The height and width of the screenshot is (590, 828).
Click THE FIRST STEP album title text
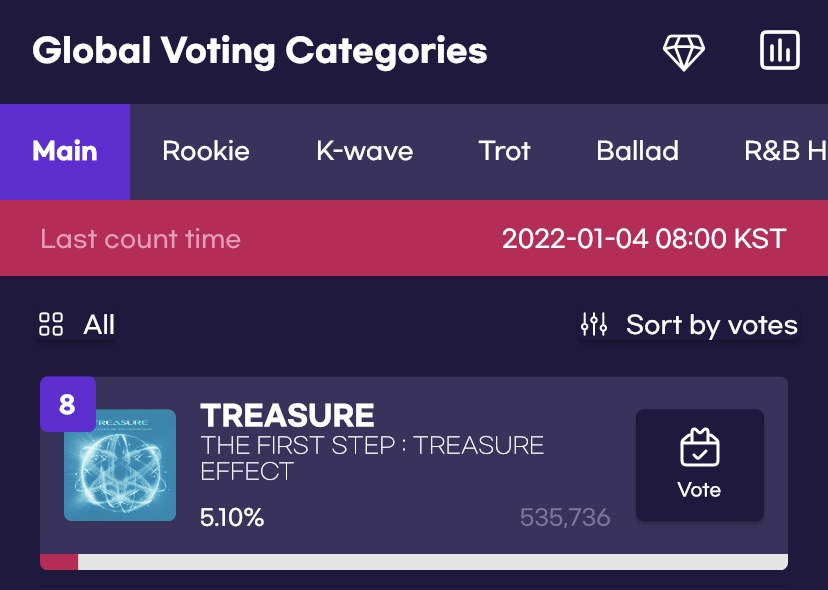(372, 457)
